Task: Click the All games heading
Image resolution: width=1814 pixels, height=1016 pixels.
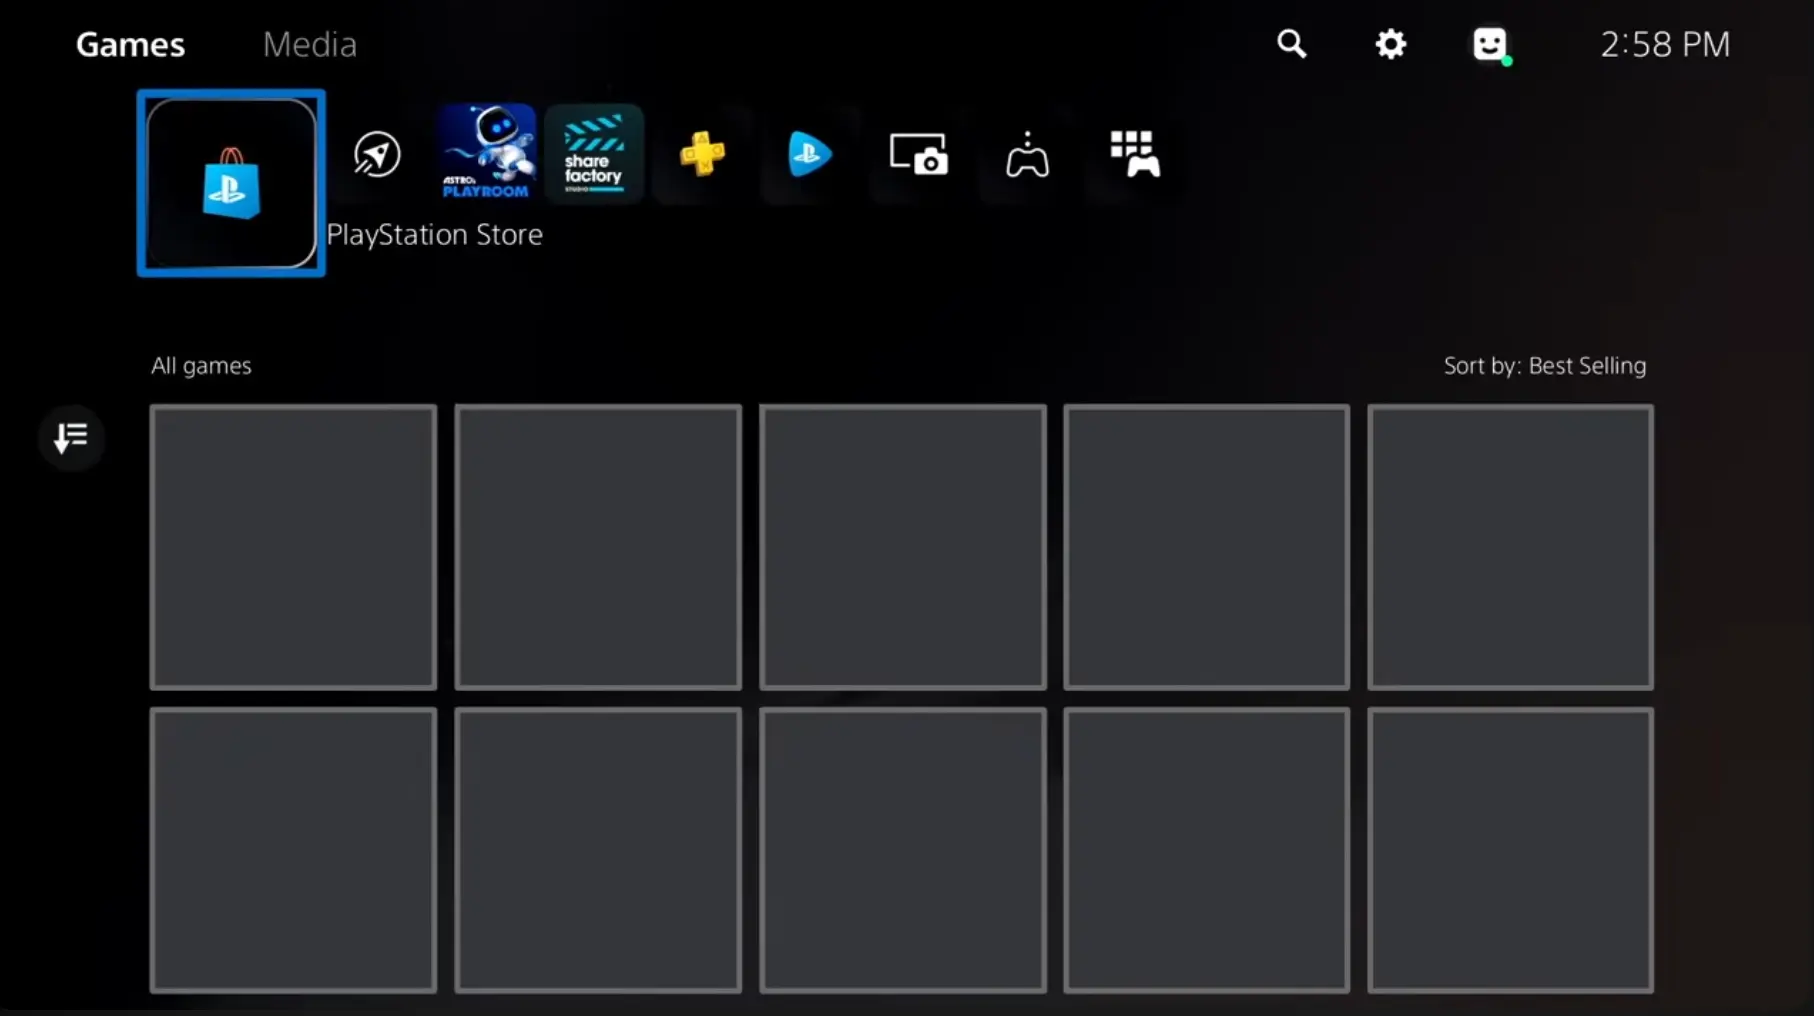Action: (x=201, y=366)
